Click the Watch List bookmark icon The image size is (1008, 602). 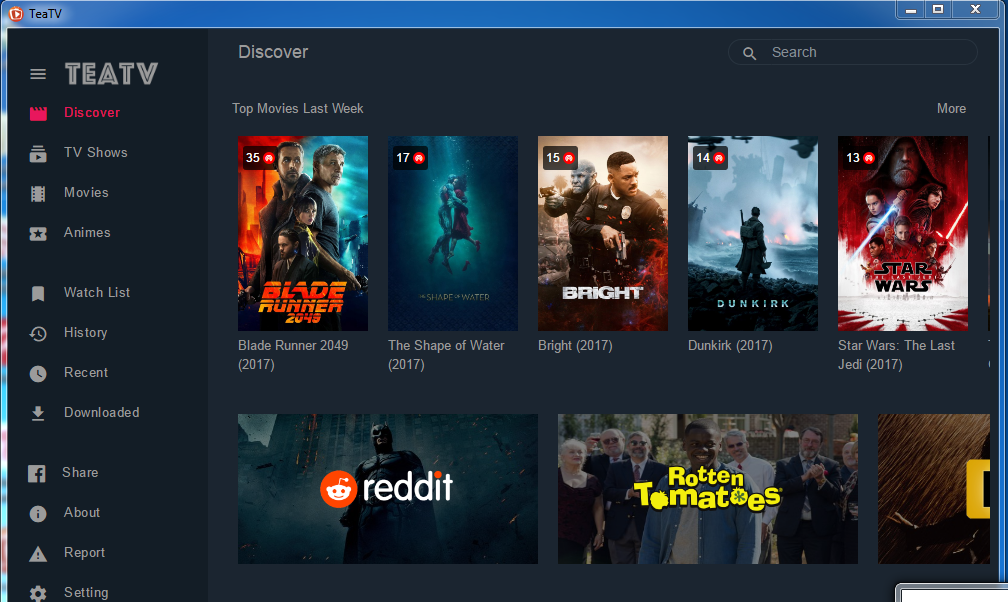[38, 293]
